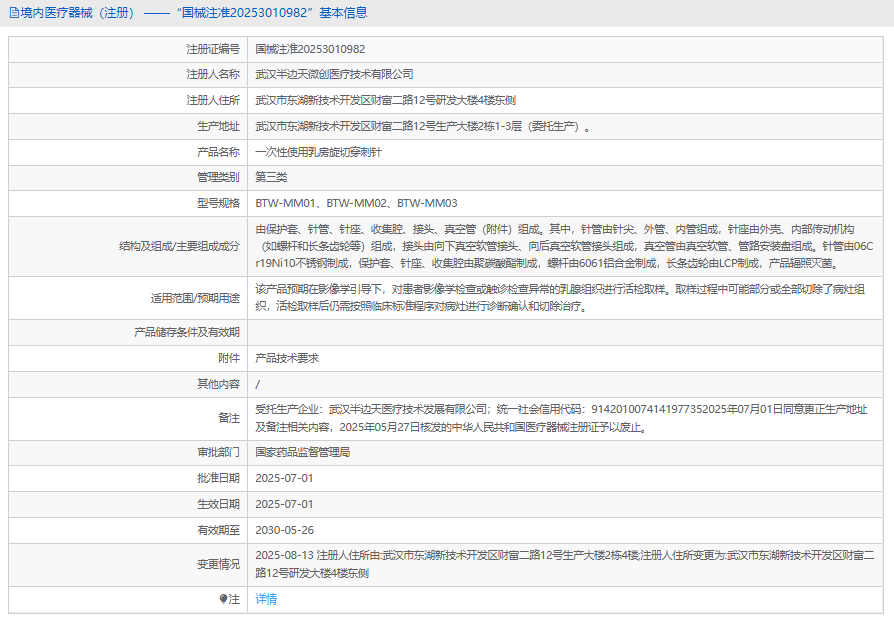Select the expiry date 2030-05-26

pos(284,530)
